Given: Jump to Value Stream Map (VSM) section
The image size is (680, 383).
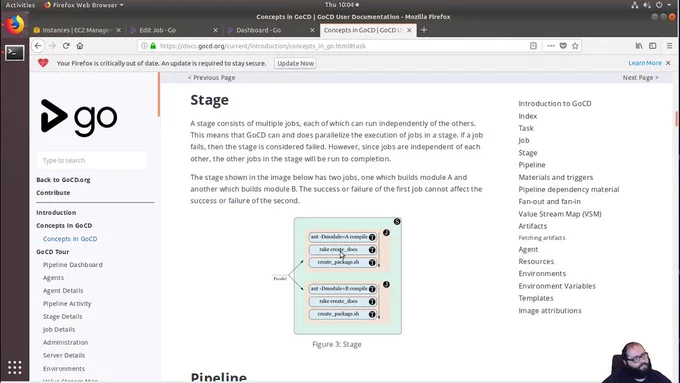Looking at the screenshot, I should pos(560,214).
